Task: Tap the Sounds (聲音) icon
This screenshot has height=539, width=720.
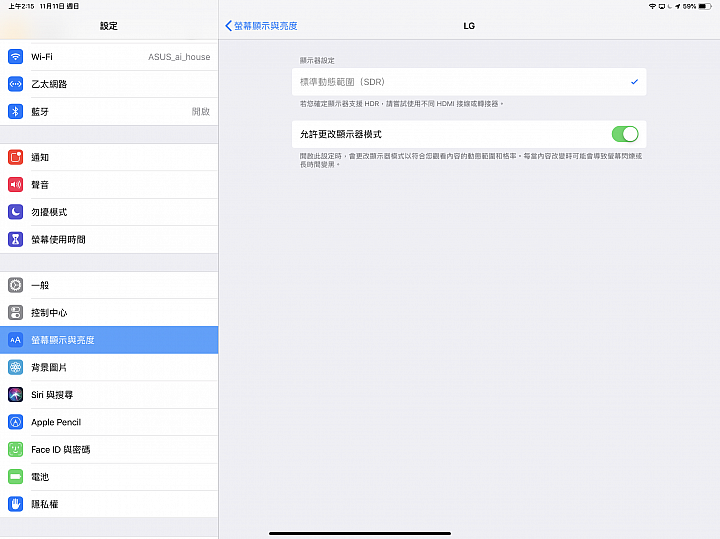Action: (16, 185)
